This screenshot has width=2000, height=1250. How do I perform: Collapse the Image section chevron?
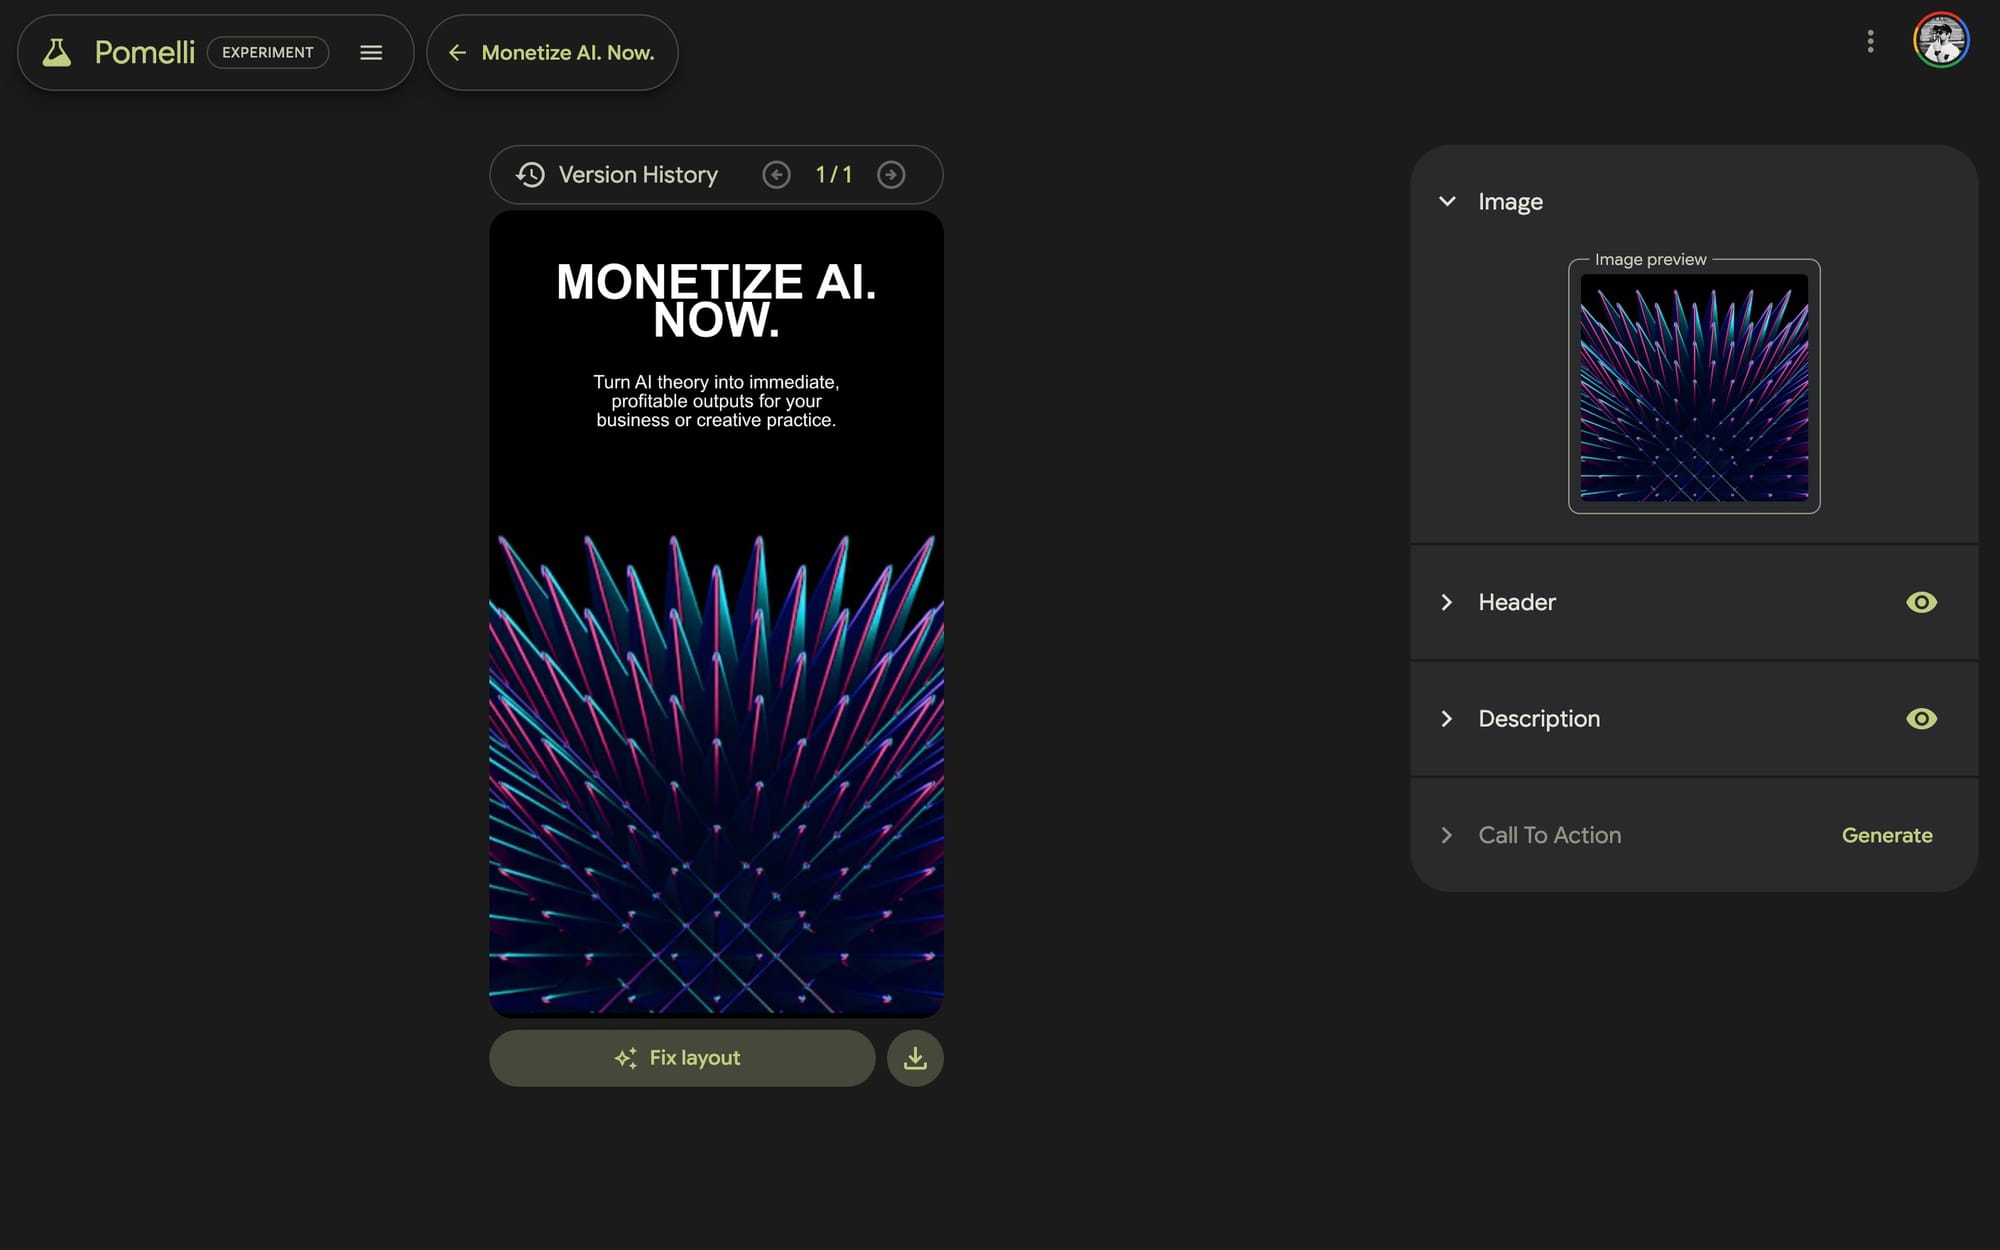point(1447,201)
